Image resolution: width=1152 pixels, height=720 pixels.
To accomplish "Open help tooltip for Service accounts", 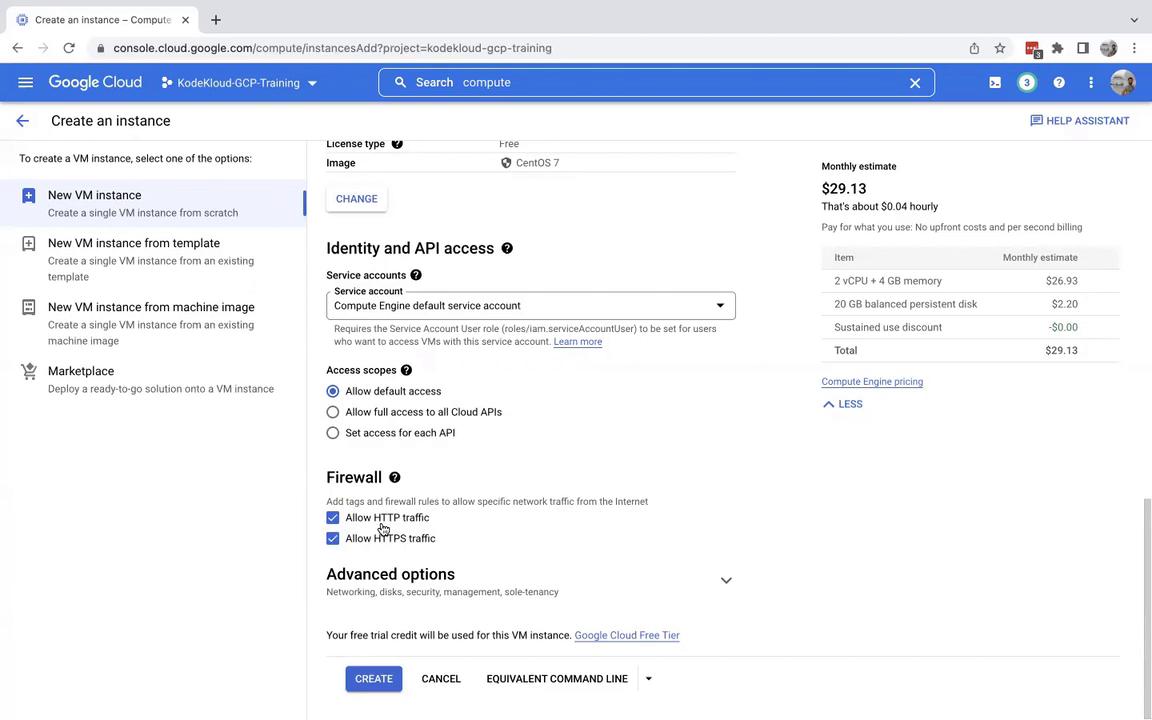I will tap(416, 275).
